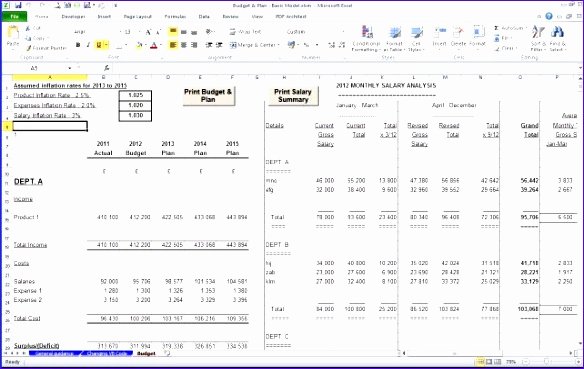This screenshot has height=369, width=584.
Task: Toggle Align Text Left
Action: pyautogui.click(x=173, y=45)
